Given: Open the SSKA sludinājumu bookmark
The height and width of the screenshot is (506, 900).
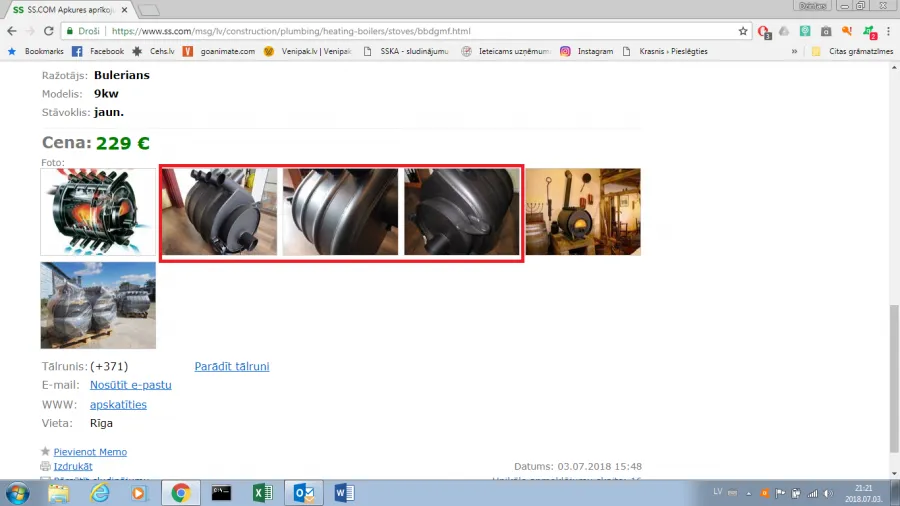Looking at the screenshot, I should [x=406, y=51].
